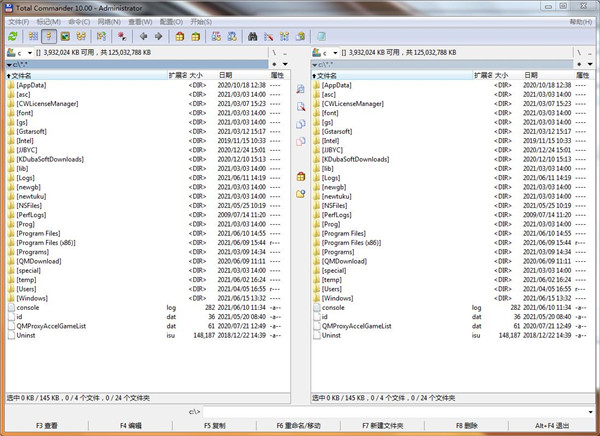Toggle the highlighted full details view button
Viewport: 600px width, 436px height.
coord(49,36)
